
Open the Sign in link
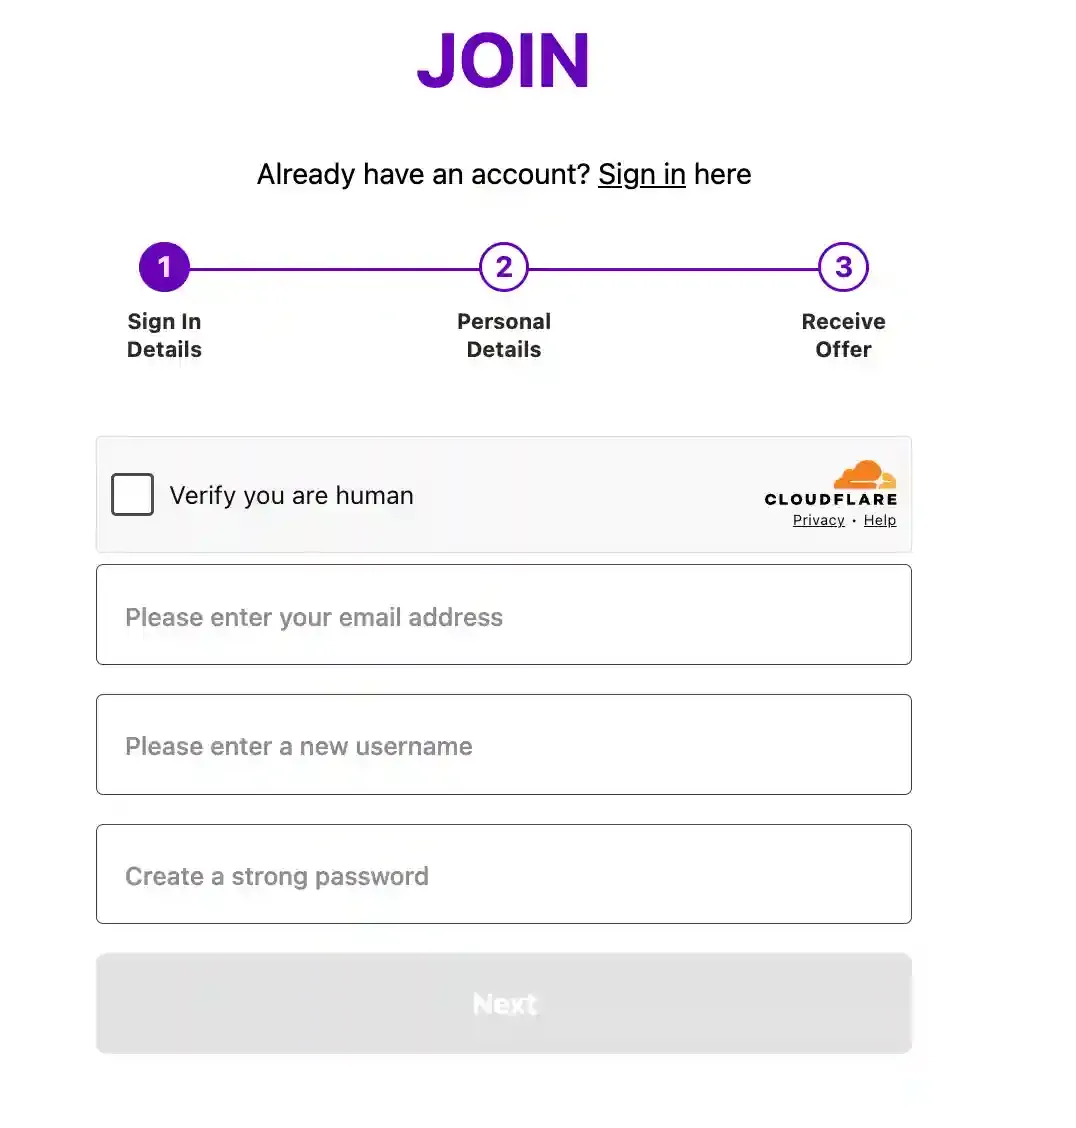(x=642, y=174)
